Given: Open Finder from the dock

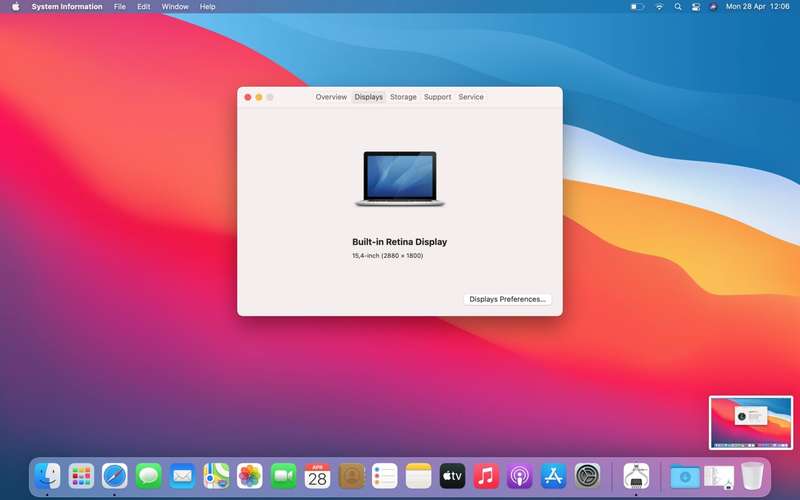Looking at the screenshot, I should [47, 476].
